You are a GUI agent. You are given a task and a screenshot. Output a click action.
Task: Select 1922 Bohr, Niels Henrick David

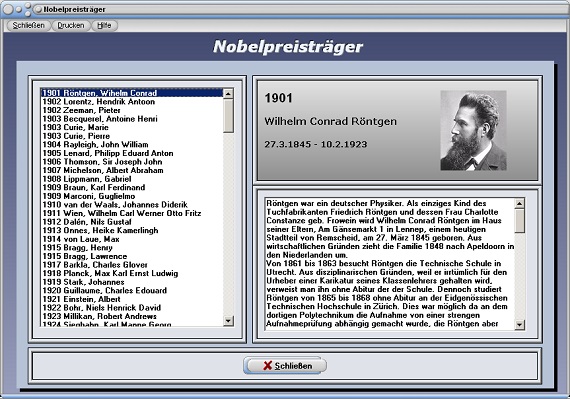pos(132,308)
